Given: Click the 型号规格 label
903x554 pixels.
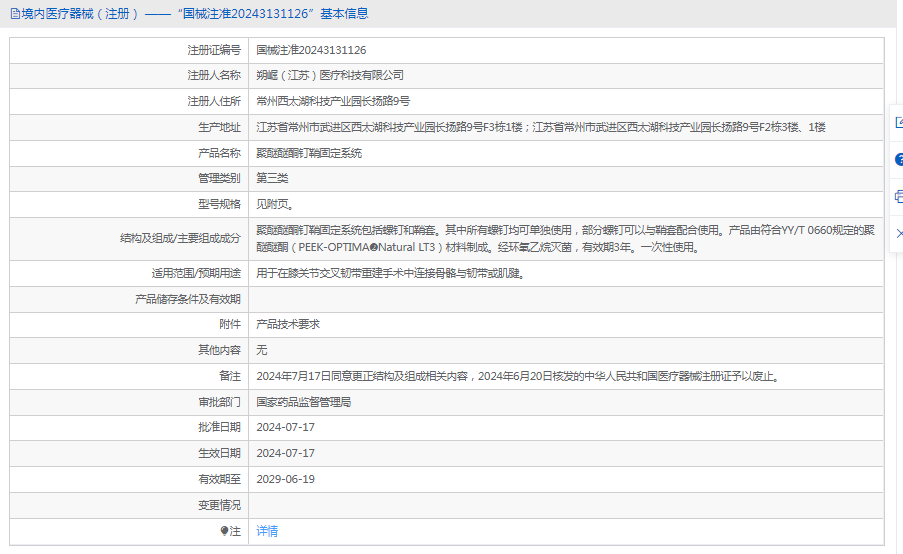Looking at the screenshot, I should (219, 204).
